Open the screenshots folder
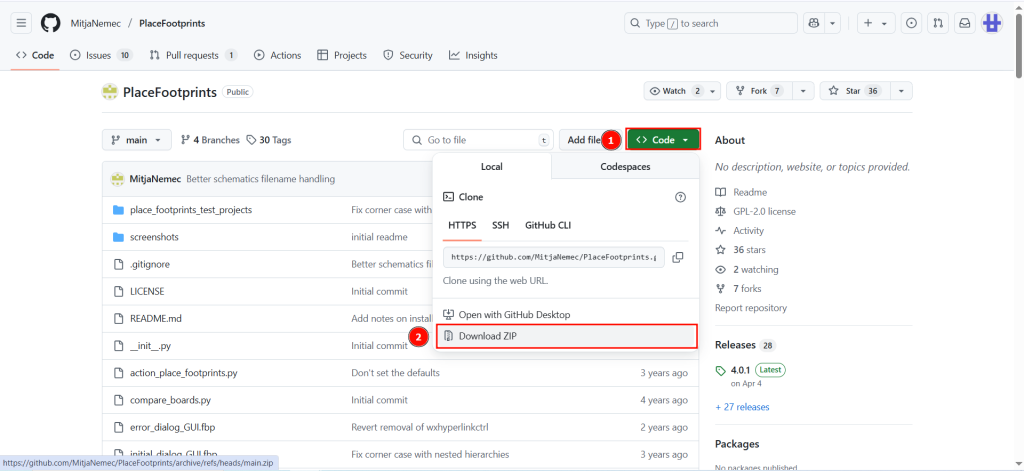The image size is (1024, 471). pyautogui.click(x=154, y=237)
